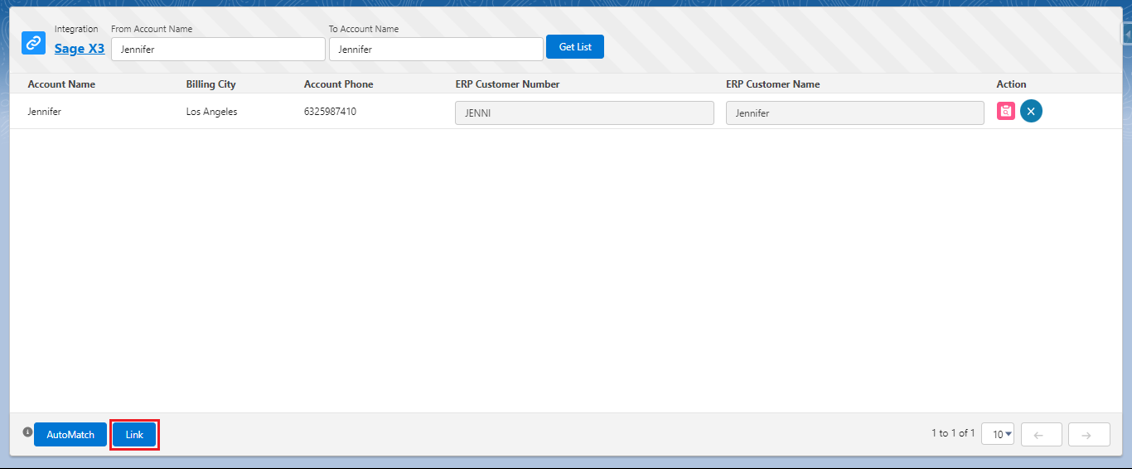Click the collapse arrow at the right edge
Viewport: 1132px width, 469px height.
click(x=1126, y=33)
